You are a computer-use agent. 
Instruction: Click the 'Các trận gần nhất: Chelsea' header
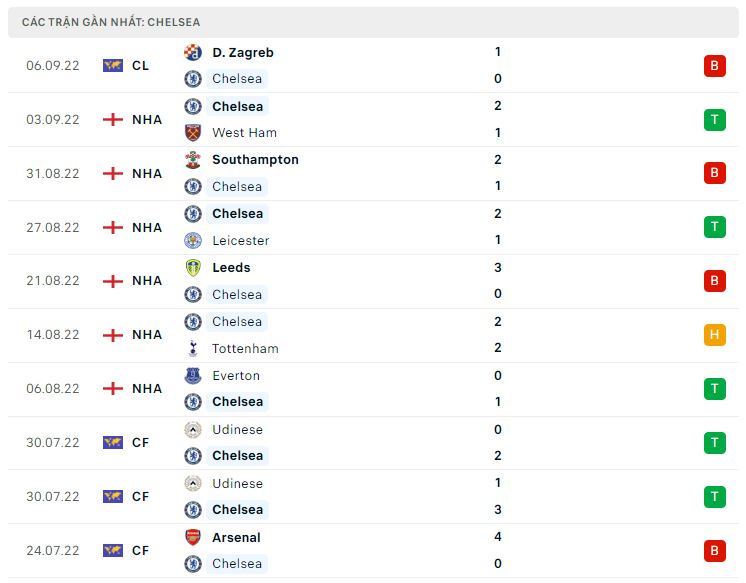click(110, 22)
